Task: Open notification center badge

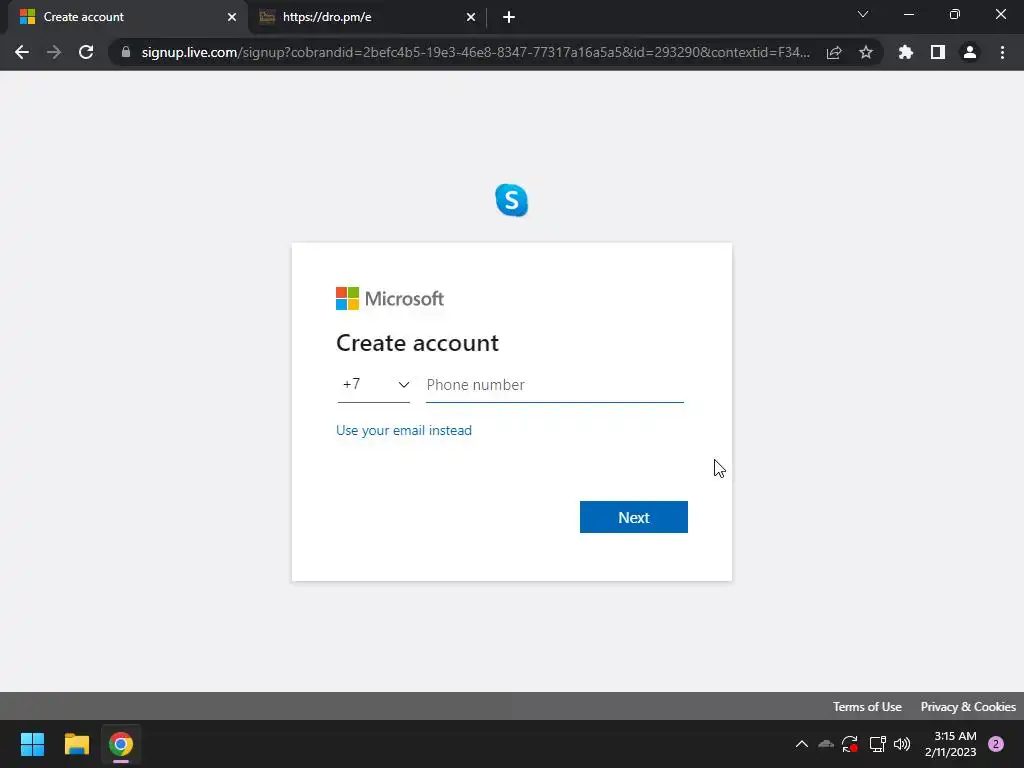Action: (x=996, y=744)
